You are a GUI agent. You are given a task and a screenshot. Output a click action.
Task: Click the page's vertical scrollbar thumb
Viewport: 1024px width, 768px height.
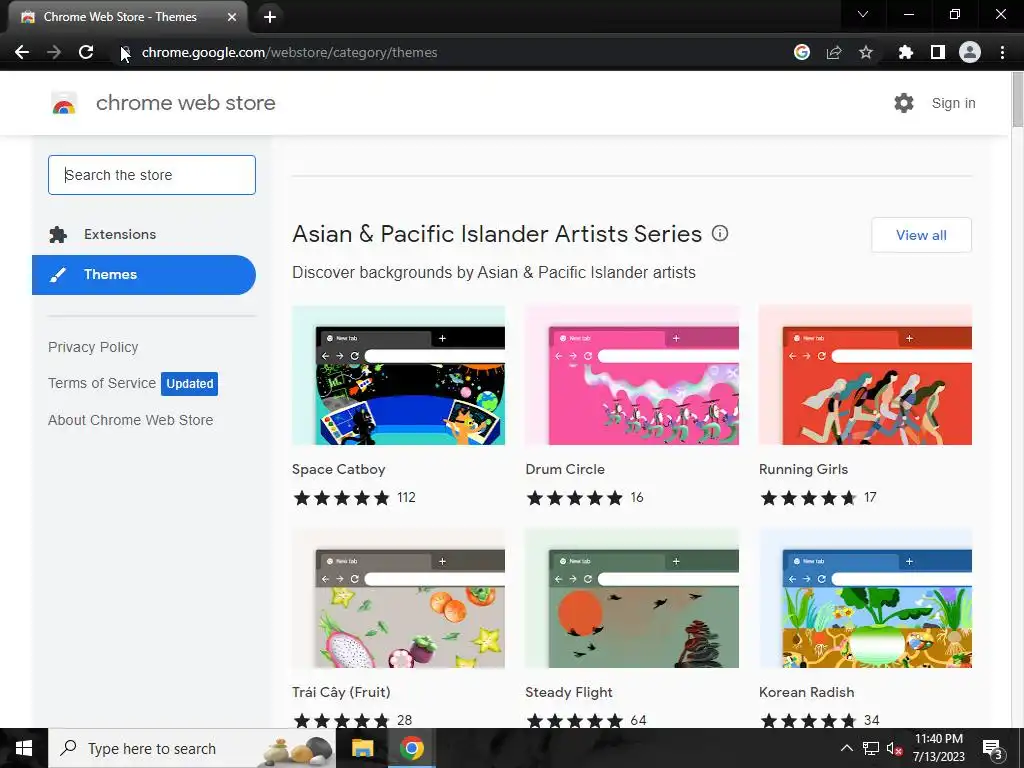pos(1017,101)
